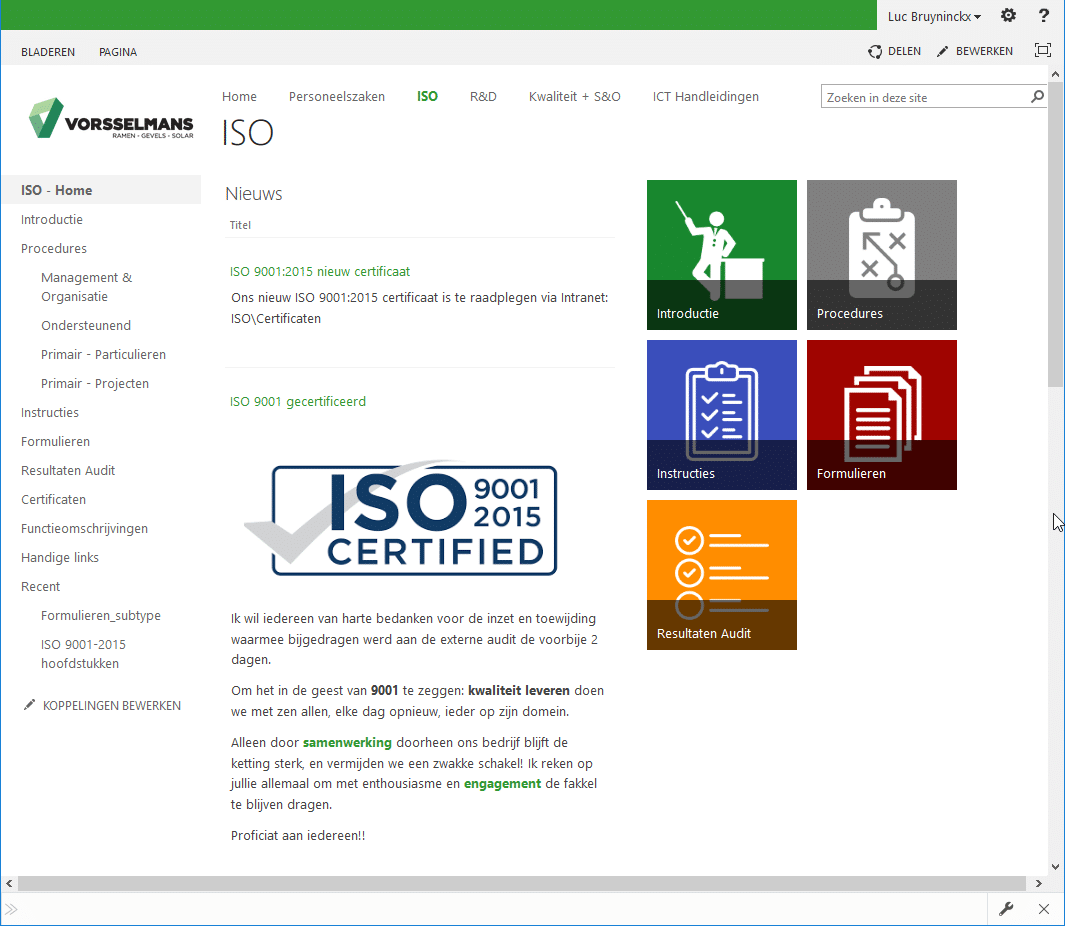Click the ISO 9001 2015 Certified image
Screen dimensions: 1065x926
[x=401, y=518]
